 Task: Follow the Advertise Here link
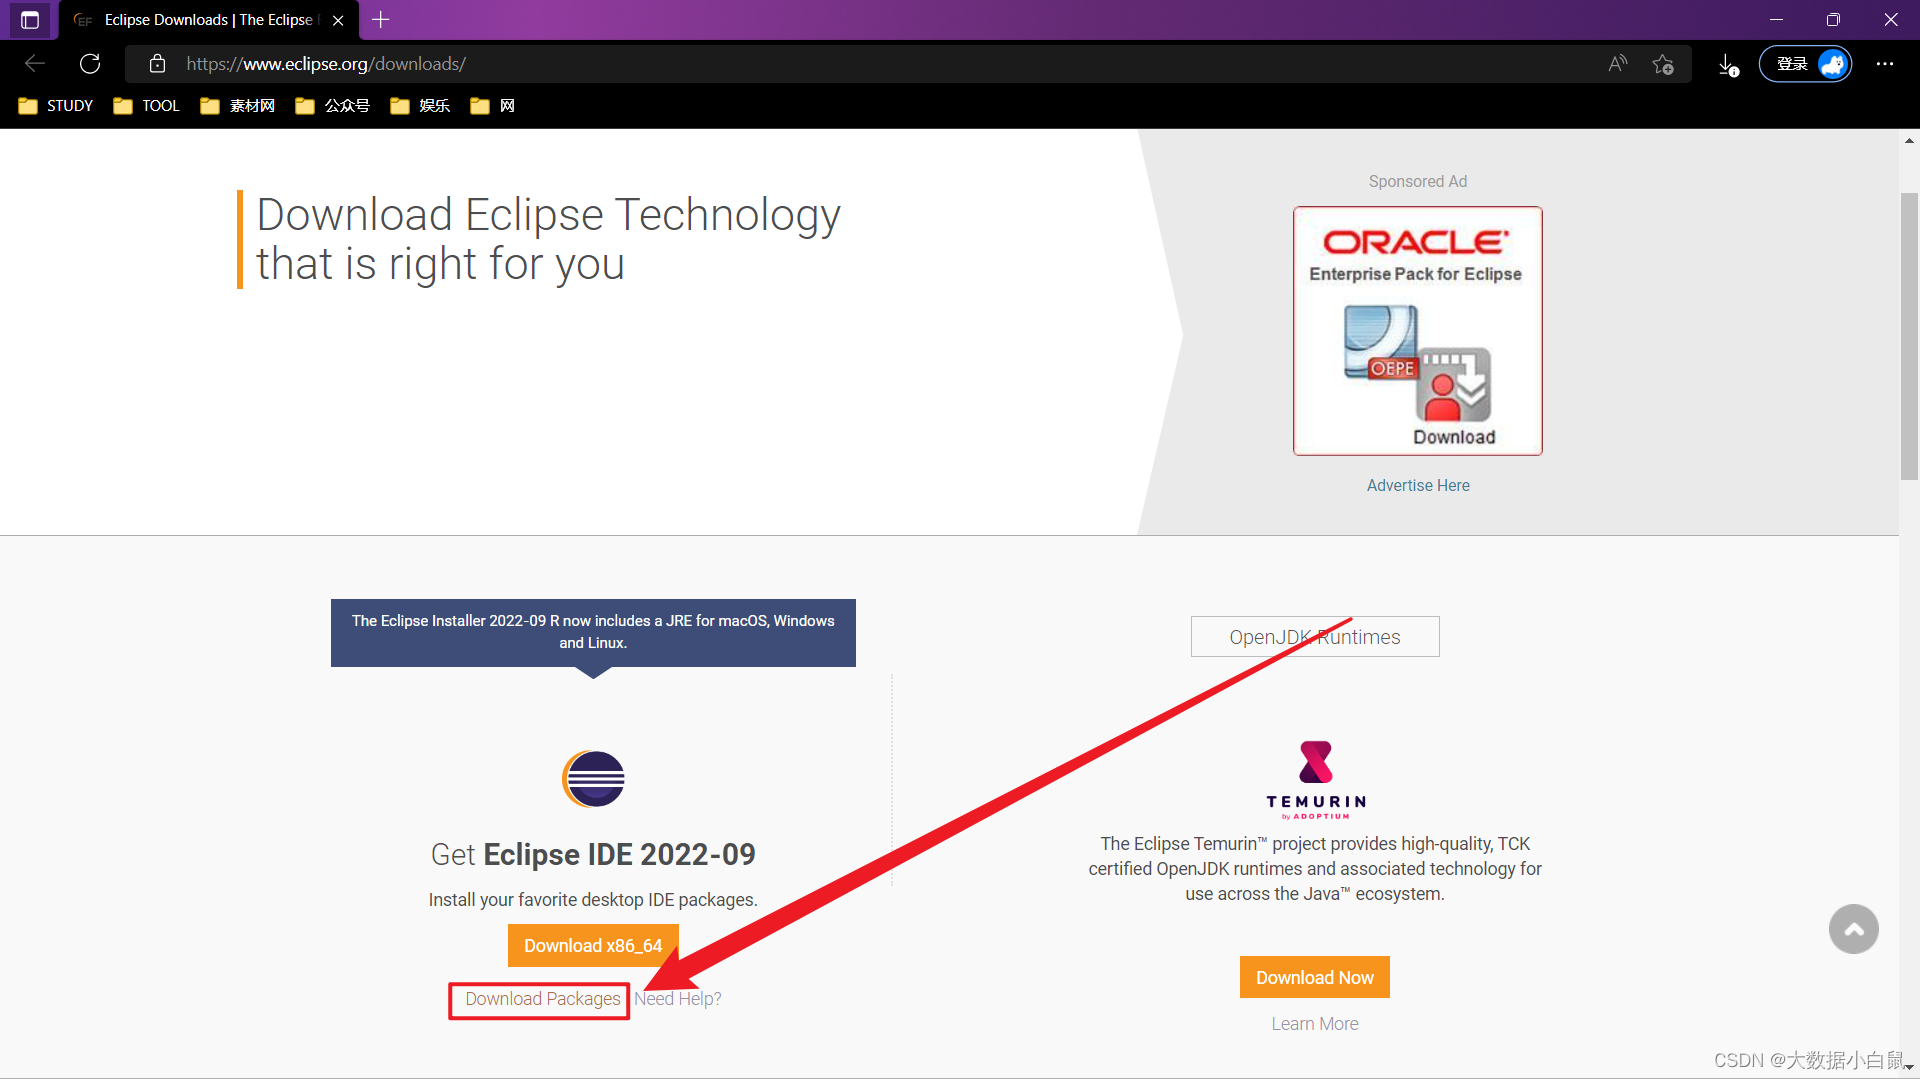(1418, 485)
